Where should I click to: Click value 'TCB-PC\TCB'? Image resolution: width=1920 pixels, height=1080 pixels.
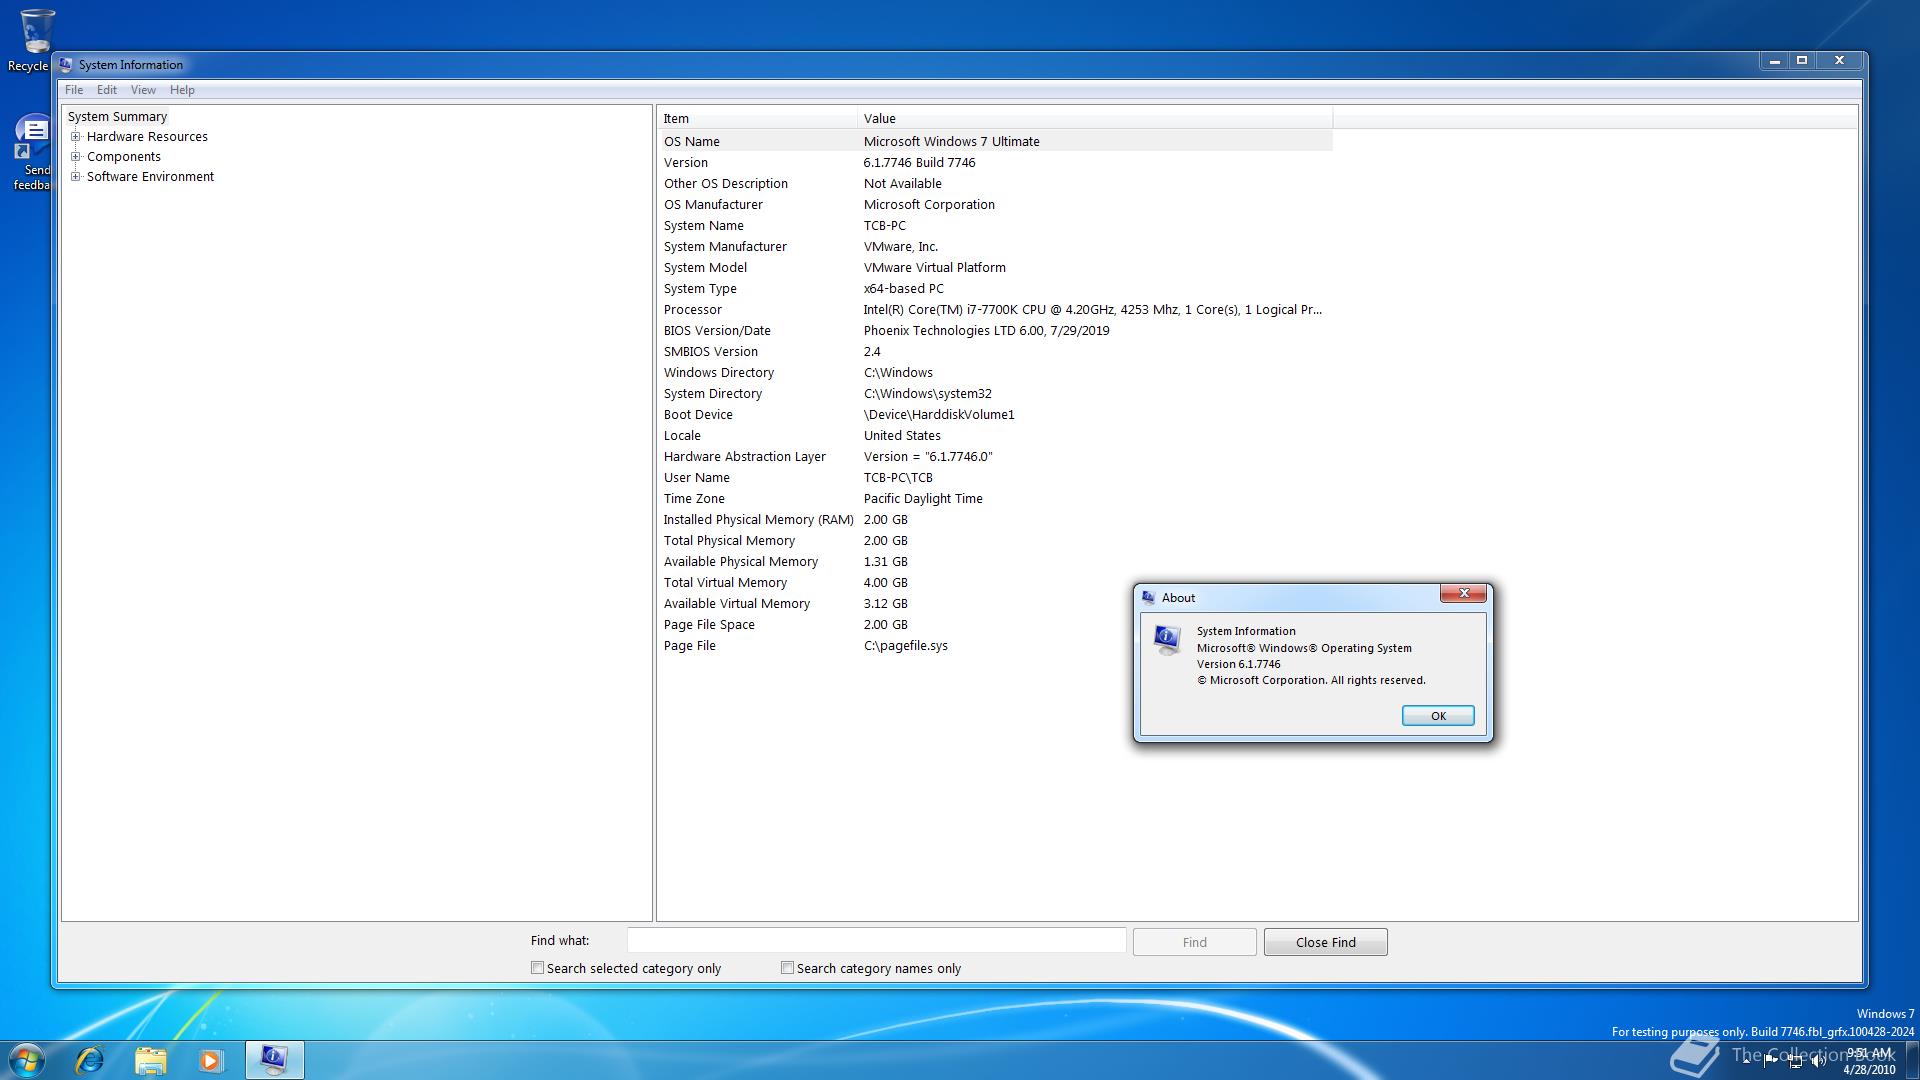pos(898,478)
